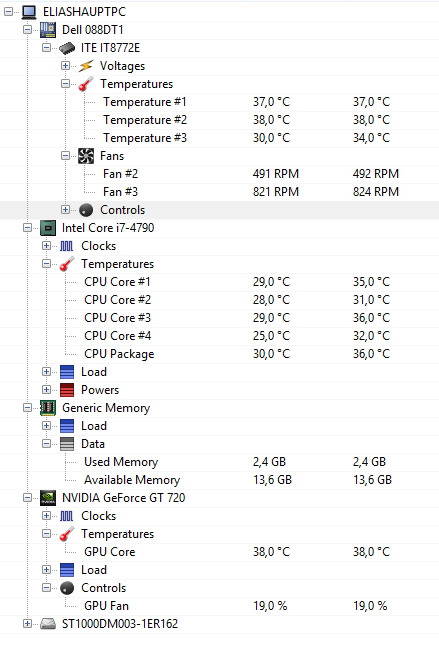
Task: Collapse the Data node
Action: coord(46,443)
